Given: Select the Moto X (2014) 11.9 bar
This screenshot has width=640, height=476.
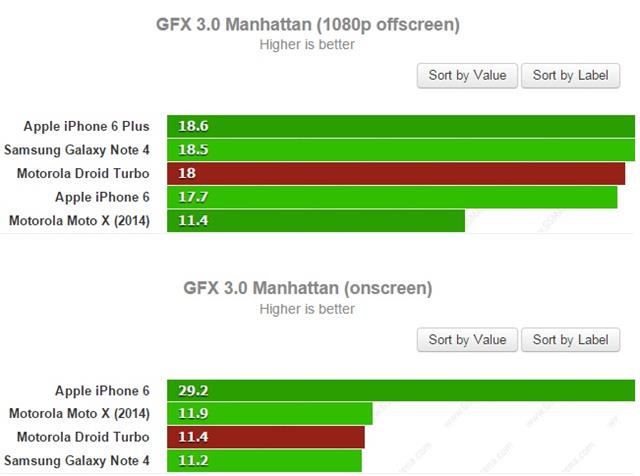Looking at the screenshot, I should [270, 413].
